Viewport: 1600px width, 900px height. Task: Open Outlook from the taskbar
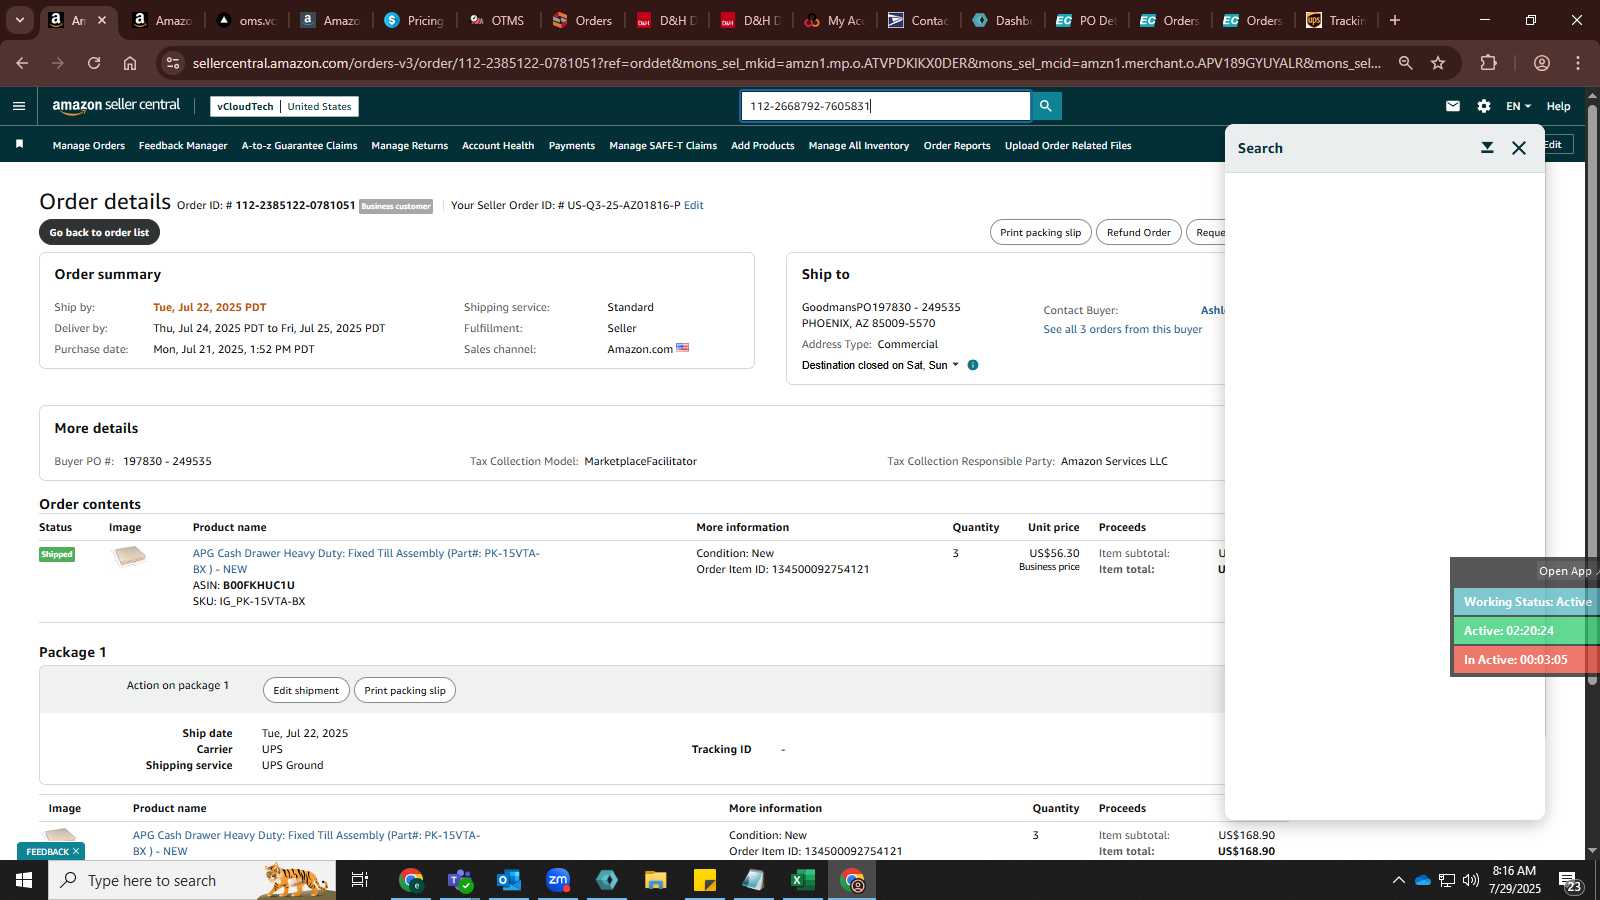click(509, 880)
